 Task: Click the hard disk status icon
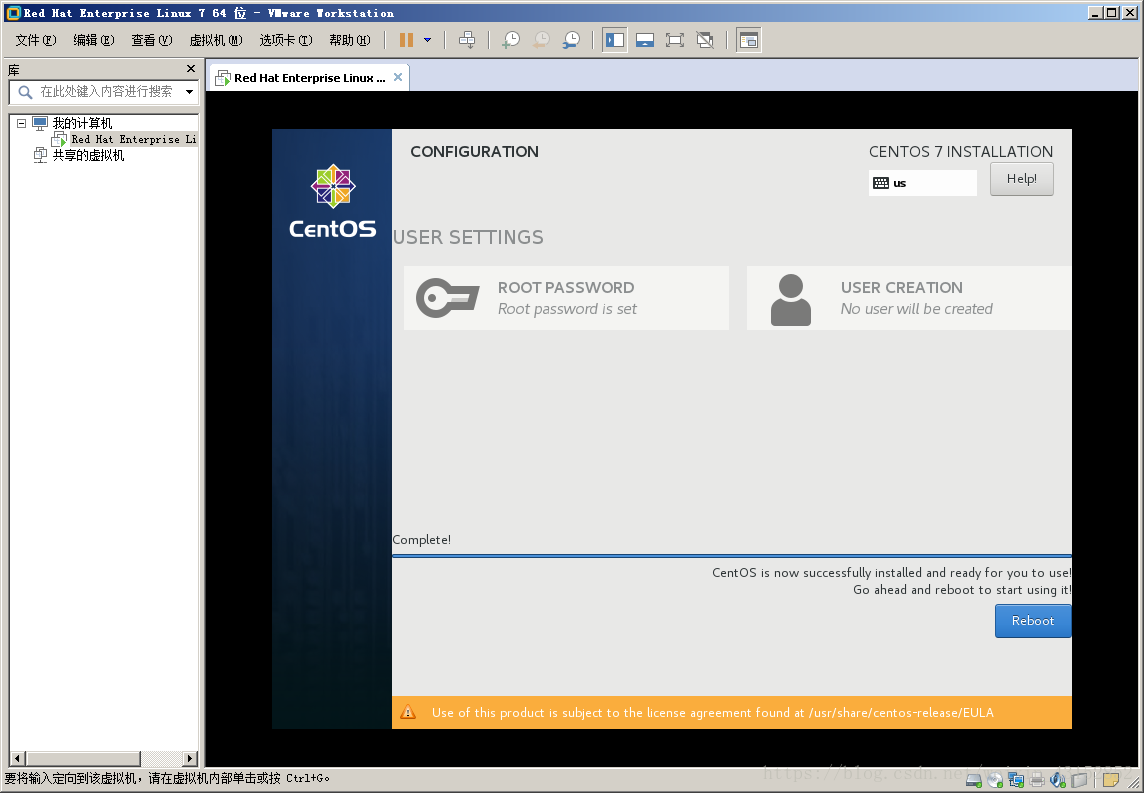point(973,780)
